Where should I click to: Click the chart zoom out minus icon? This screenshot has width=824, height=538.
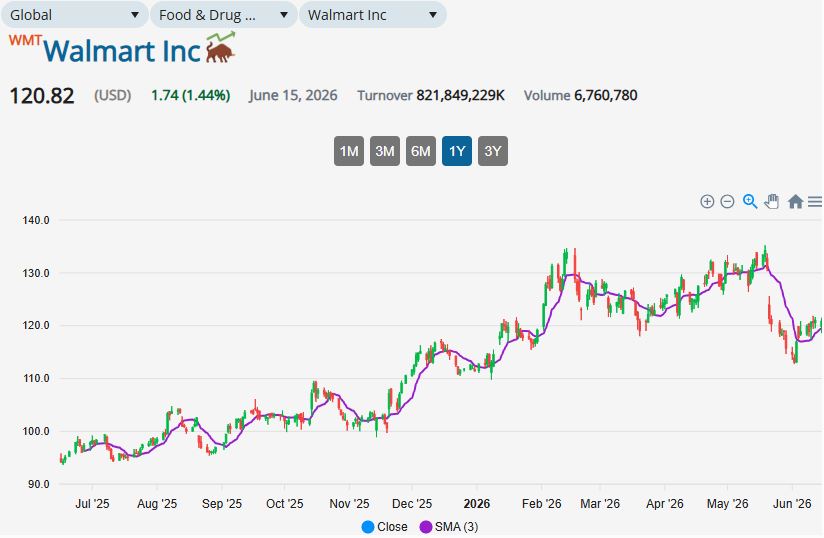[x=727, y=202]
